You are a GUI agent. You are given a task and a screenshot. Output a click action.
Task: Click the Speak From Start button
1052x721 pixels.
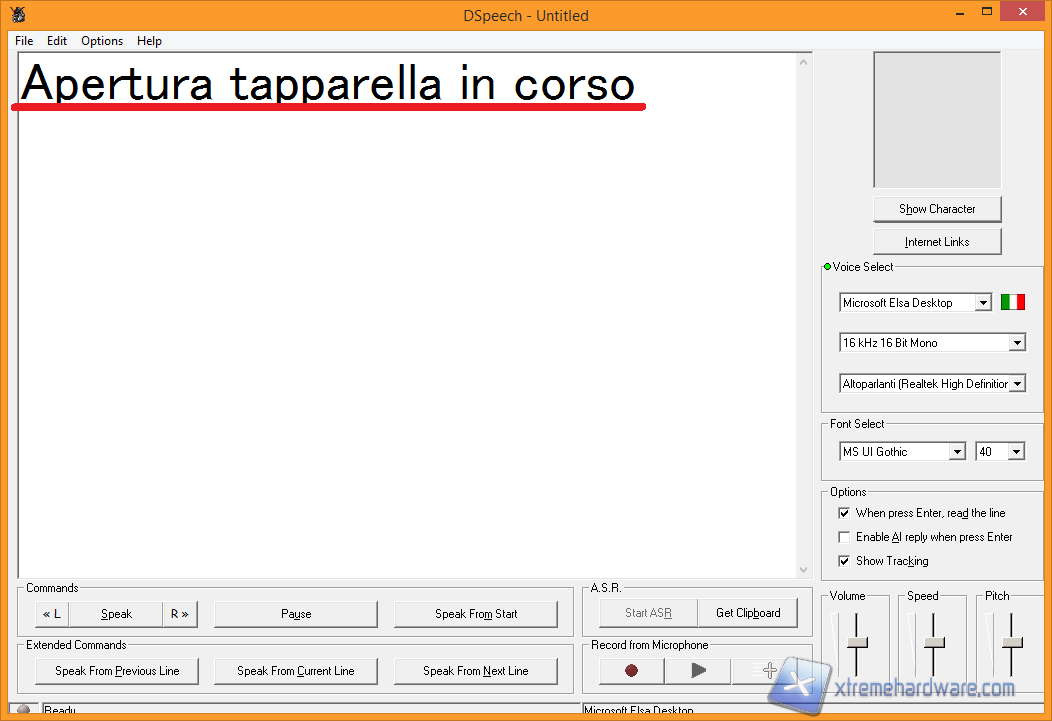(476, 614)
